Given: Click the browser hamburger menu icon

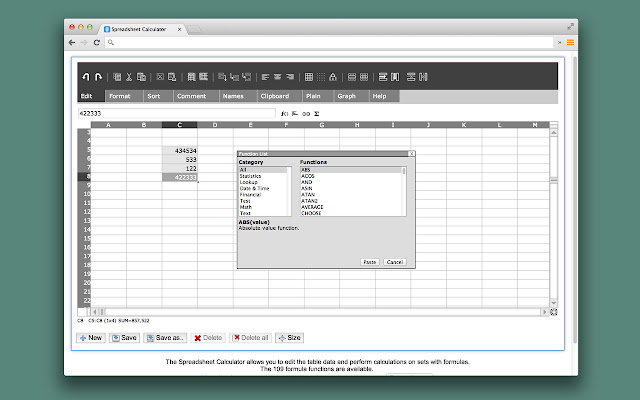Looking at the screenshot, I should pyautogui.click(x=570, y=42).
